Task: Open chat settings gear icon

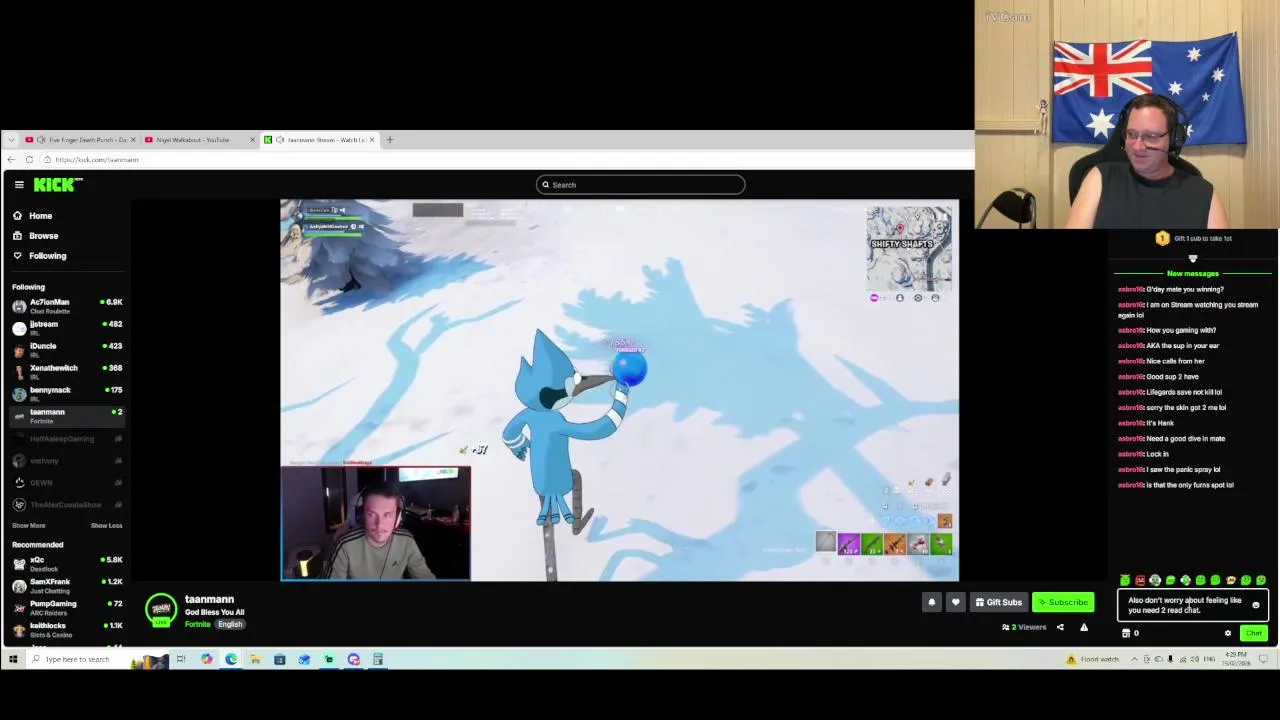Action: click(1228, 633)
